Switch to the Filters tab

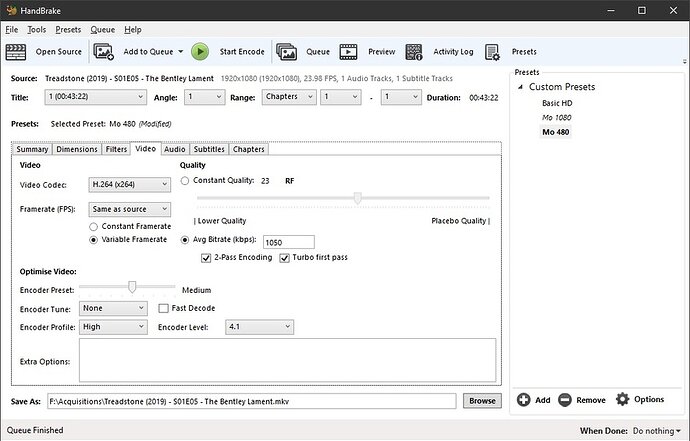click(x=116, y=149)
